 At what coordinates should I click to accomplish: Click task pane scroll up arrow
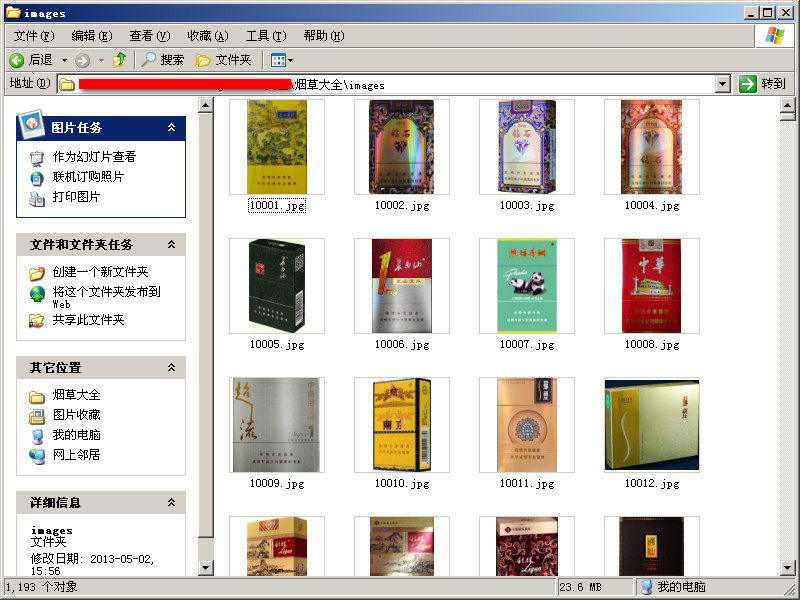pos(206,106)
